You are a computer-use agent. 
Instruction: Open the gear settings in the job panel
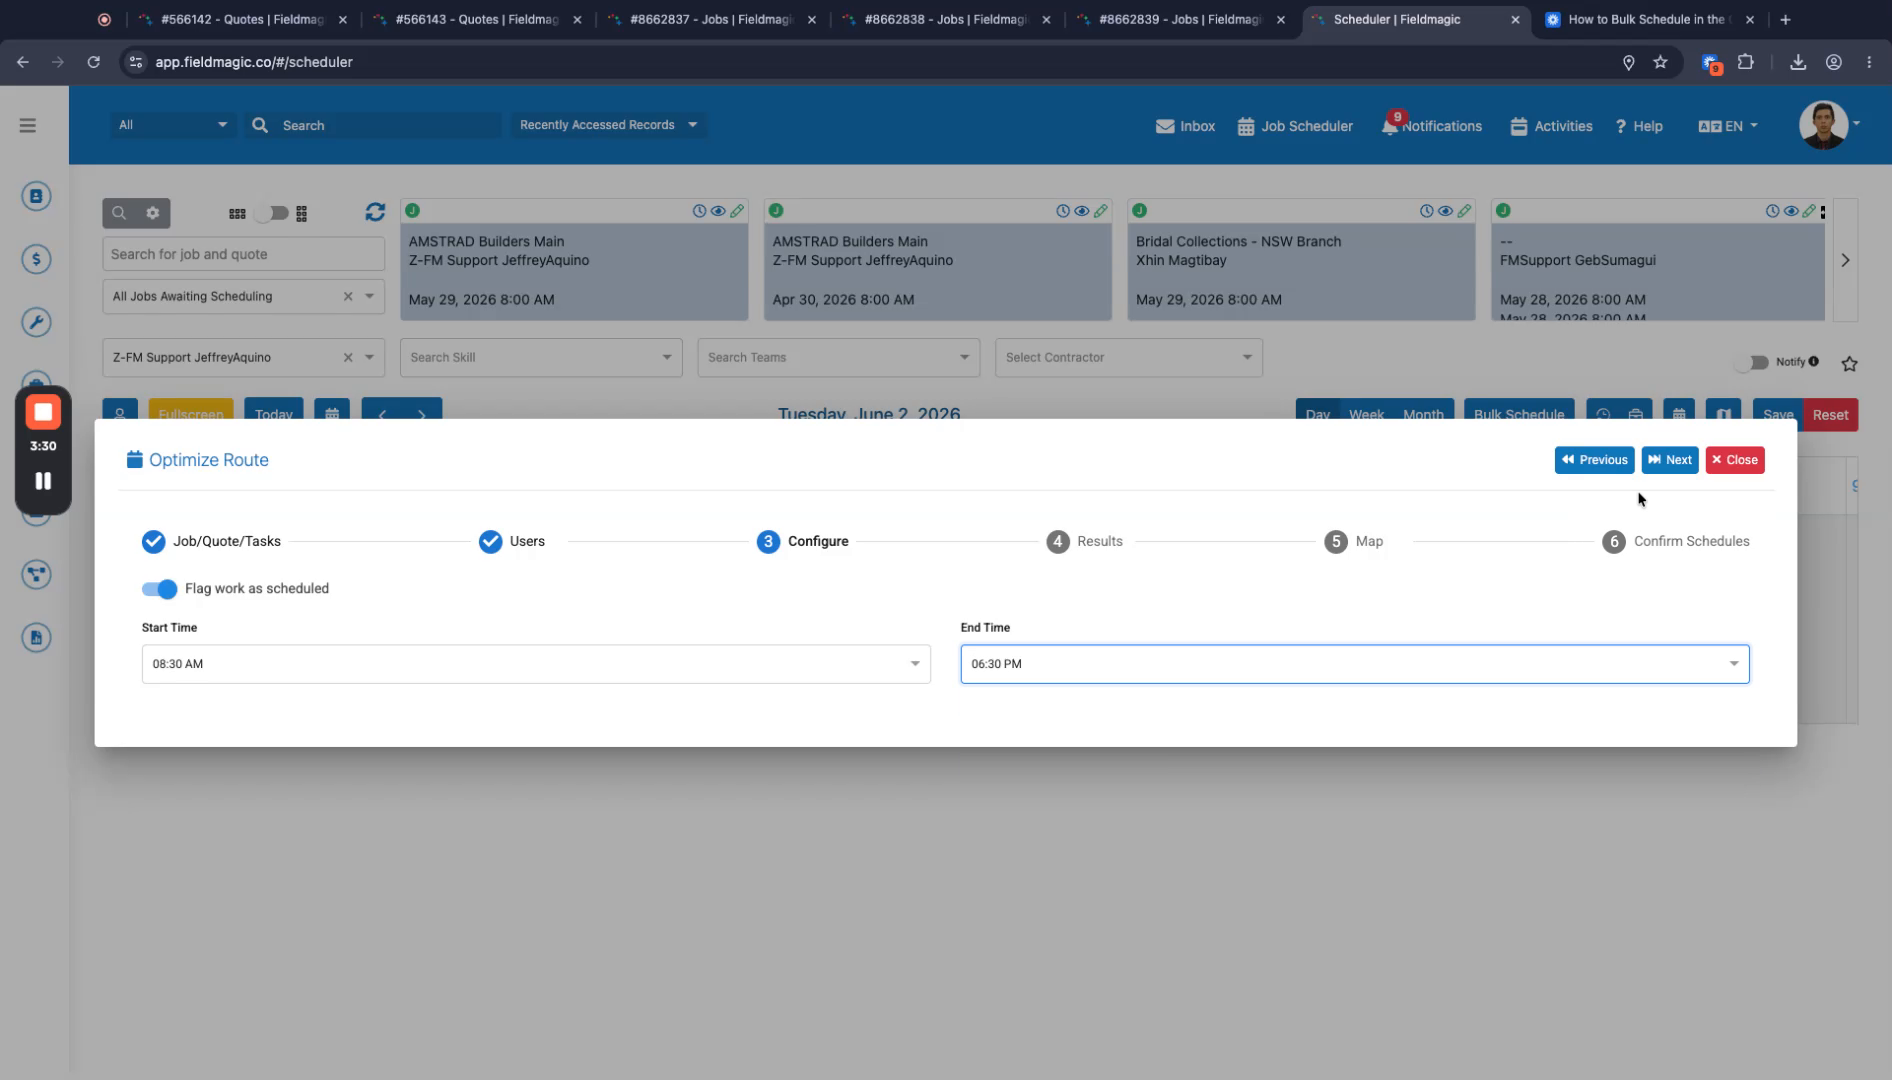point(153,213)
